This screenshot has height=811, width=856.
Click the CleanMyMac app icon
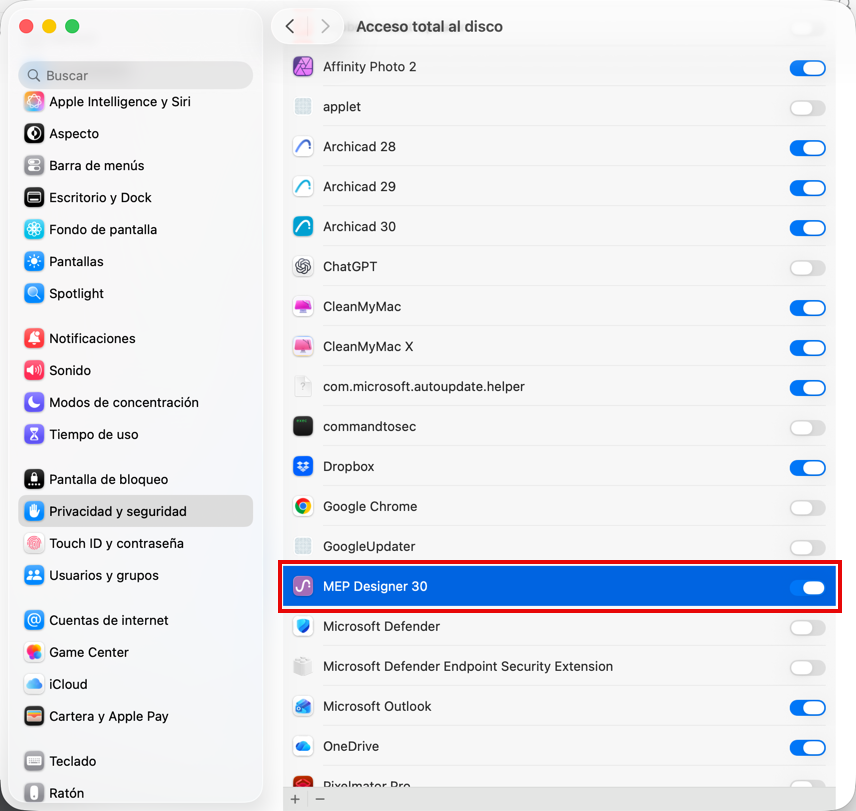point(303,307)
